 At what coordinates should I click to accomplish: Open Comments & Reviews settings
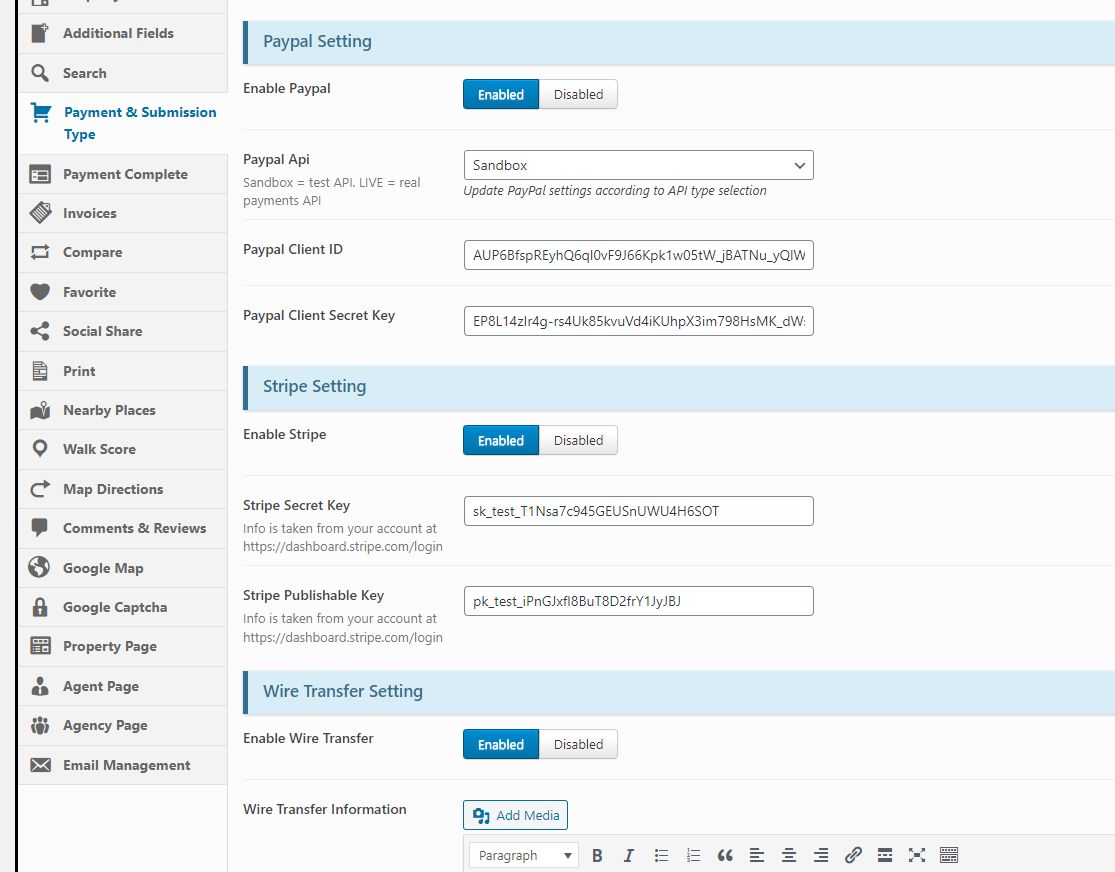[124, 528]
